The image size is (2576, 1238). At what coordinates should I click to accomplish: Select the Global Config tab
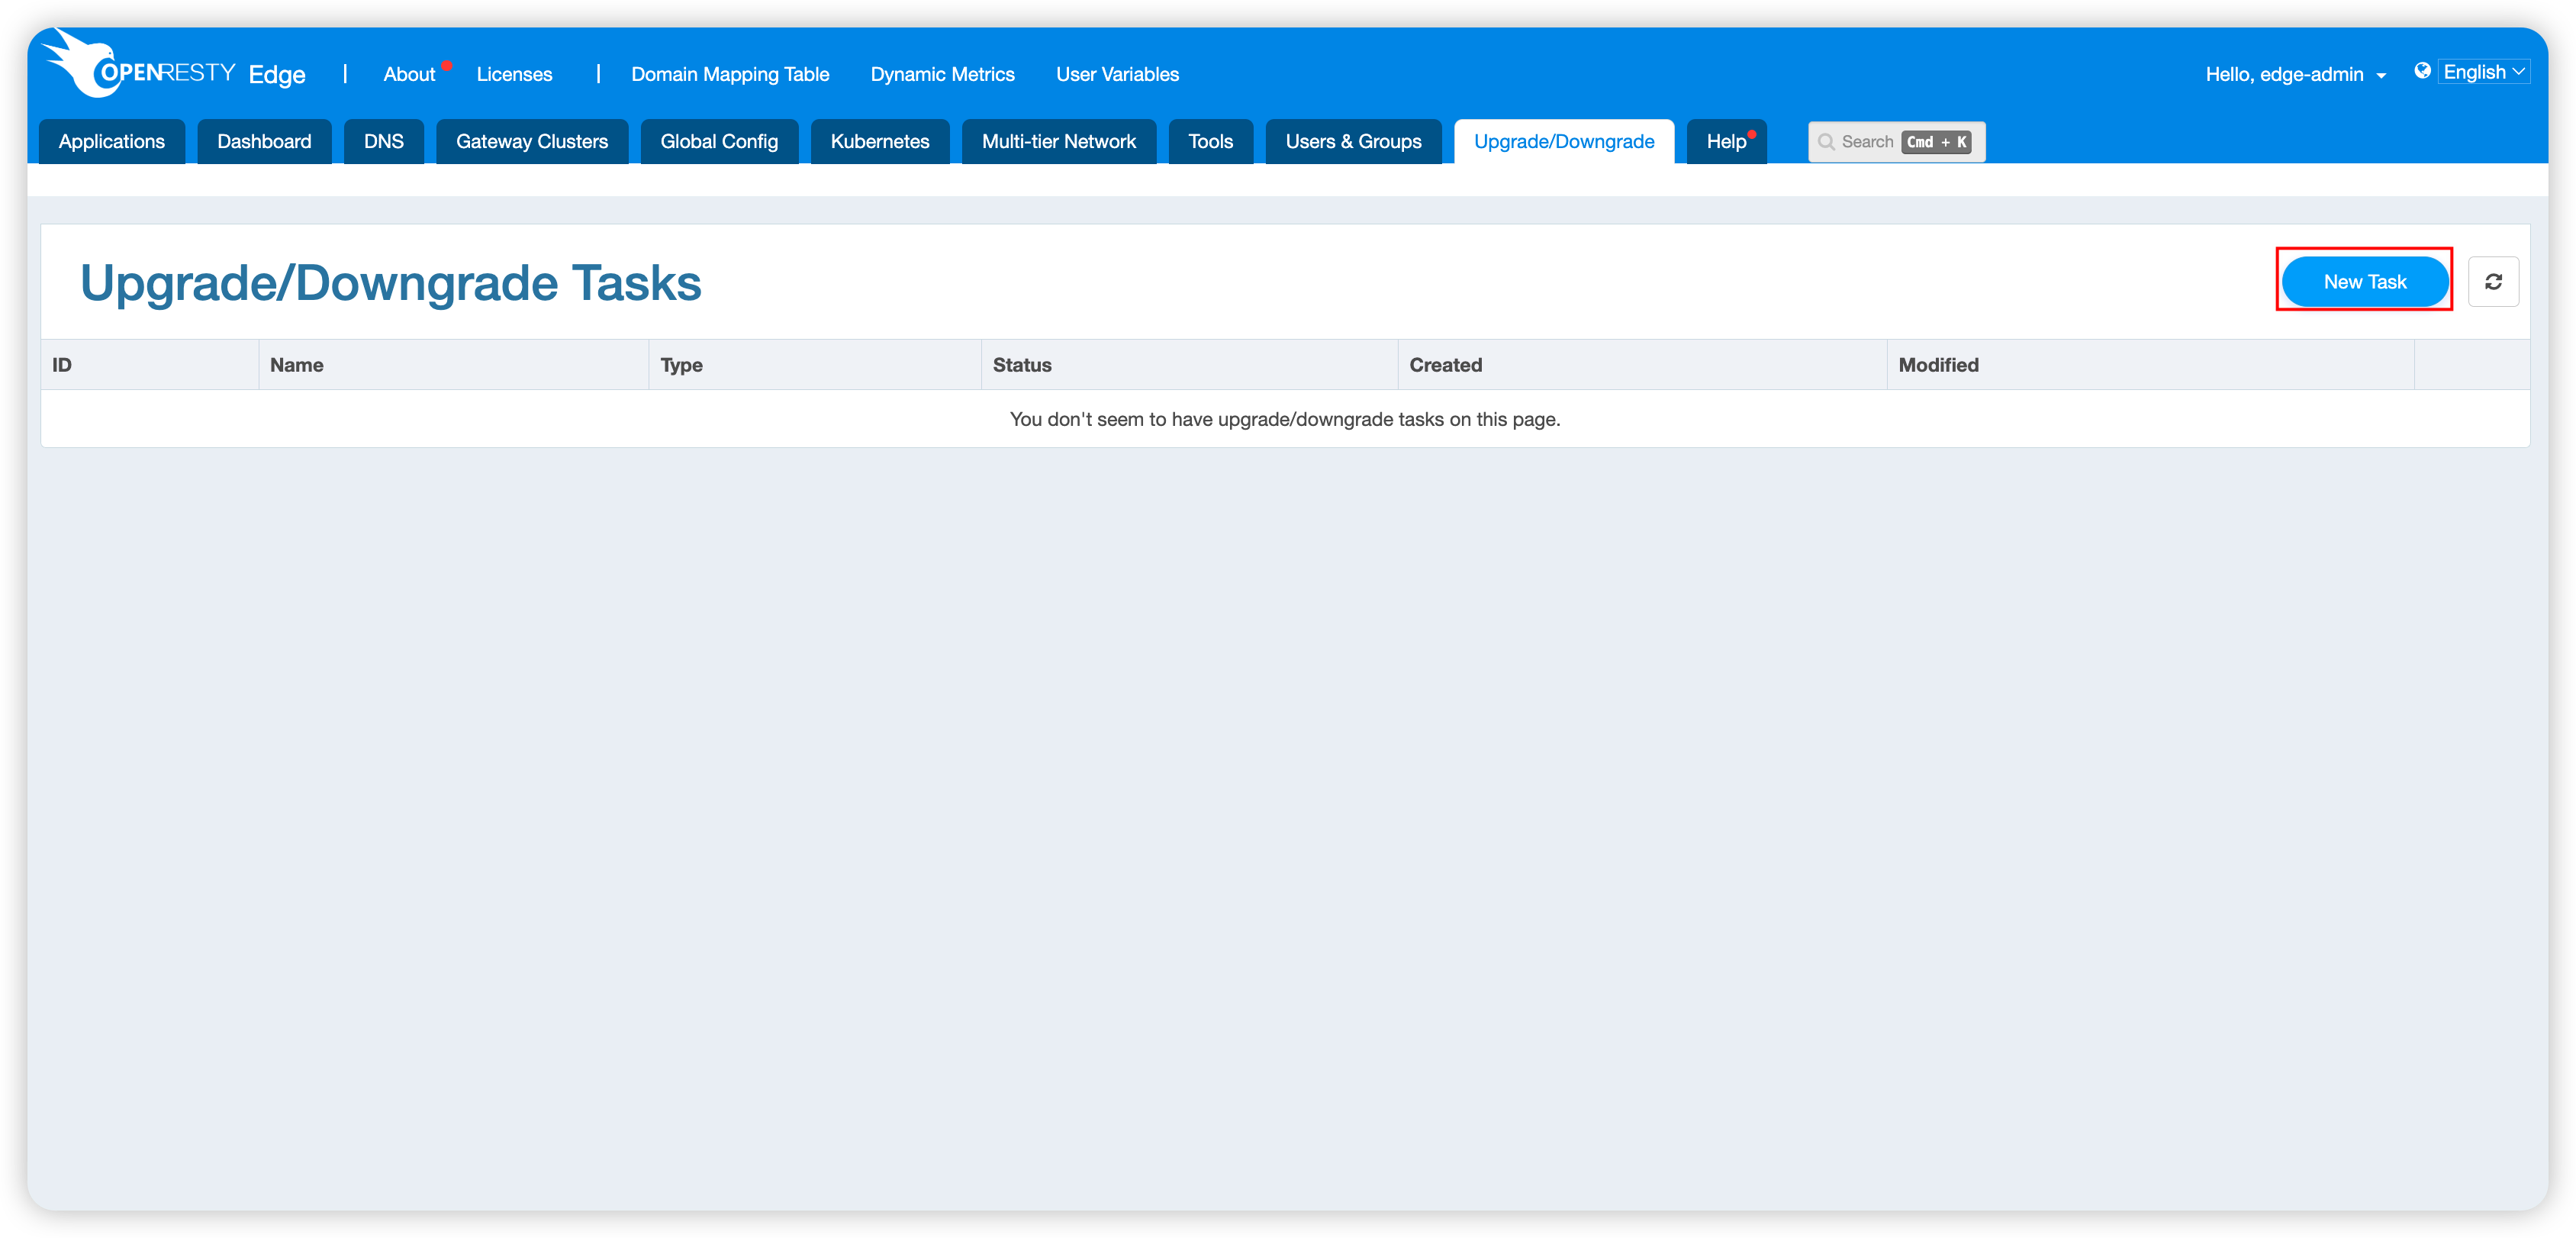(719, 142)
